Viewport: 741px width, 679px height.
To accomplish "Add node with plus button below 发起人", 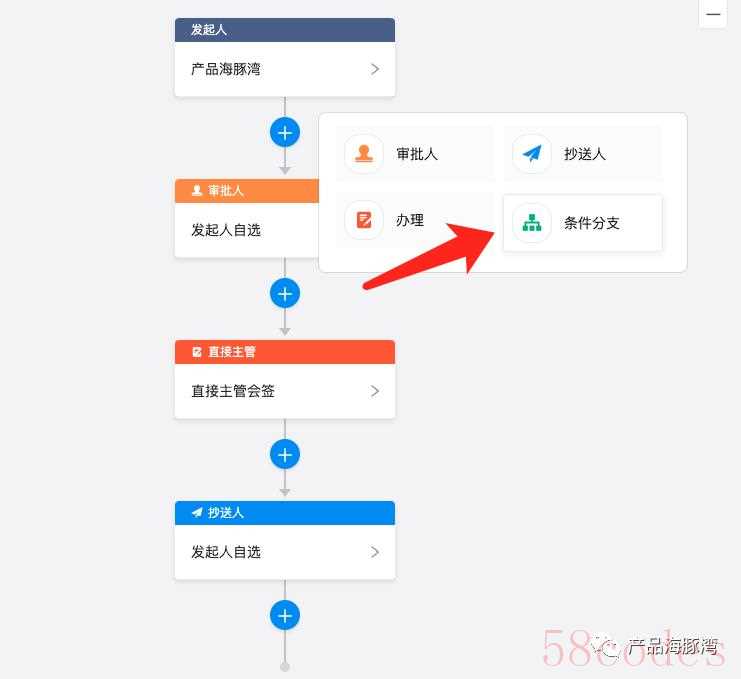I will [x=284, y=133].
